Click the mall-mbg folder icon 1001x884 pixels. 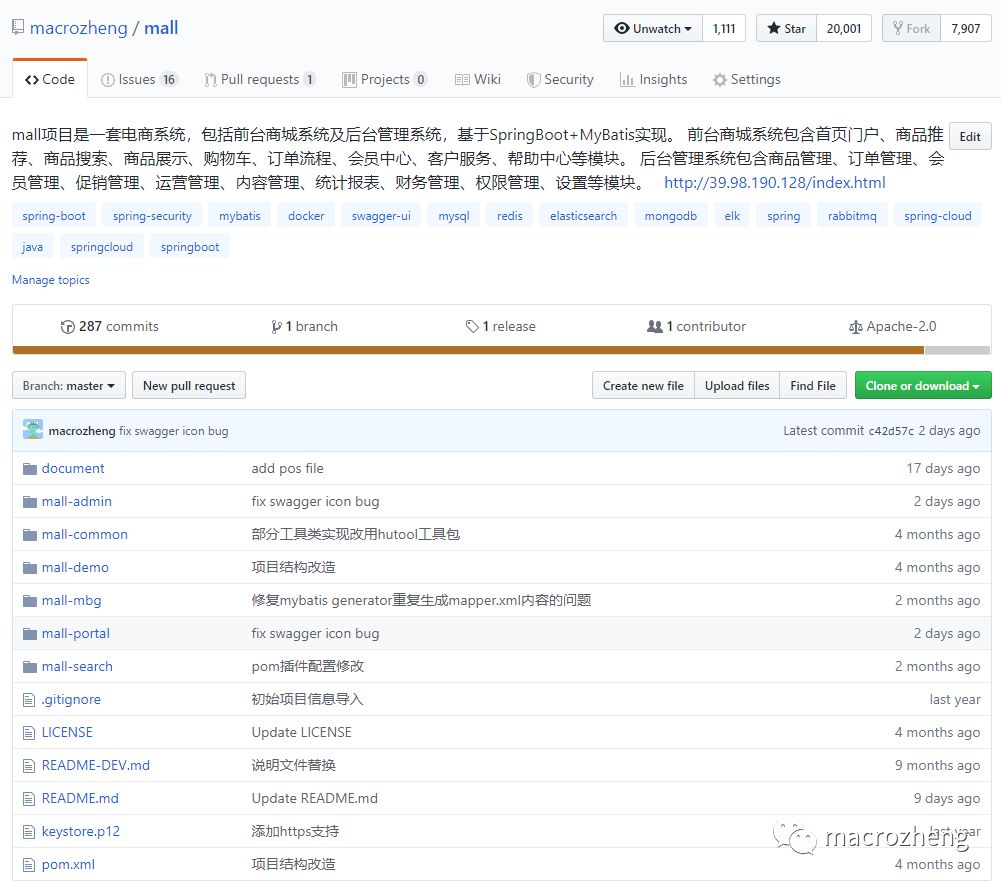click(29, 601)
